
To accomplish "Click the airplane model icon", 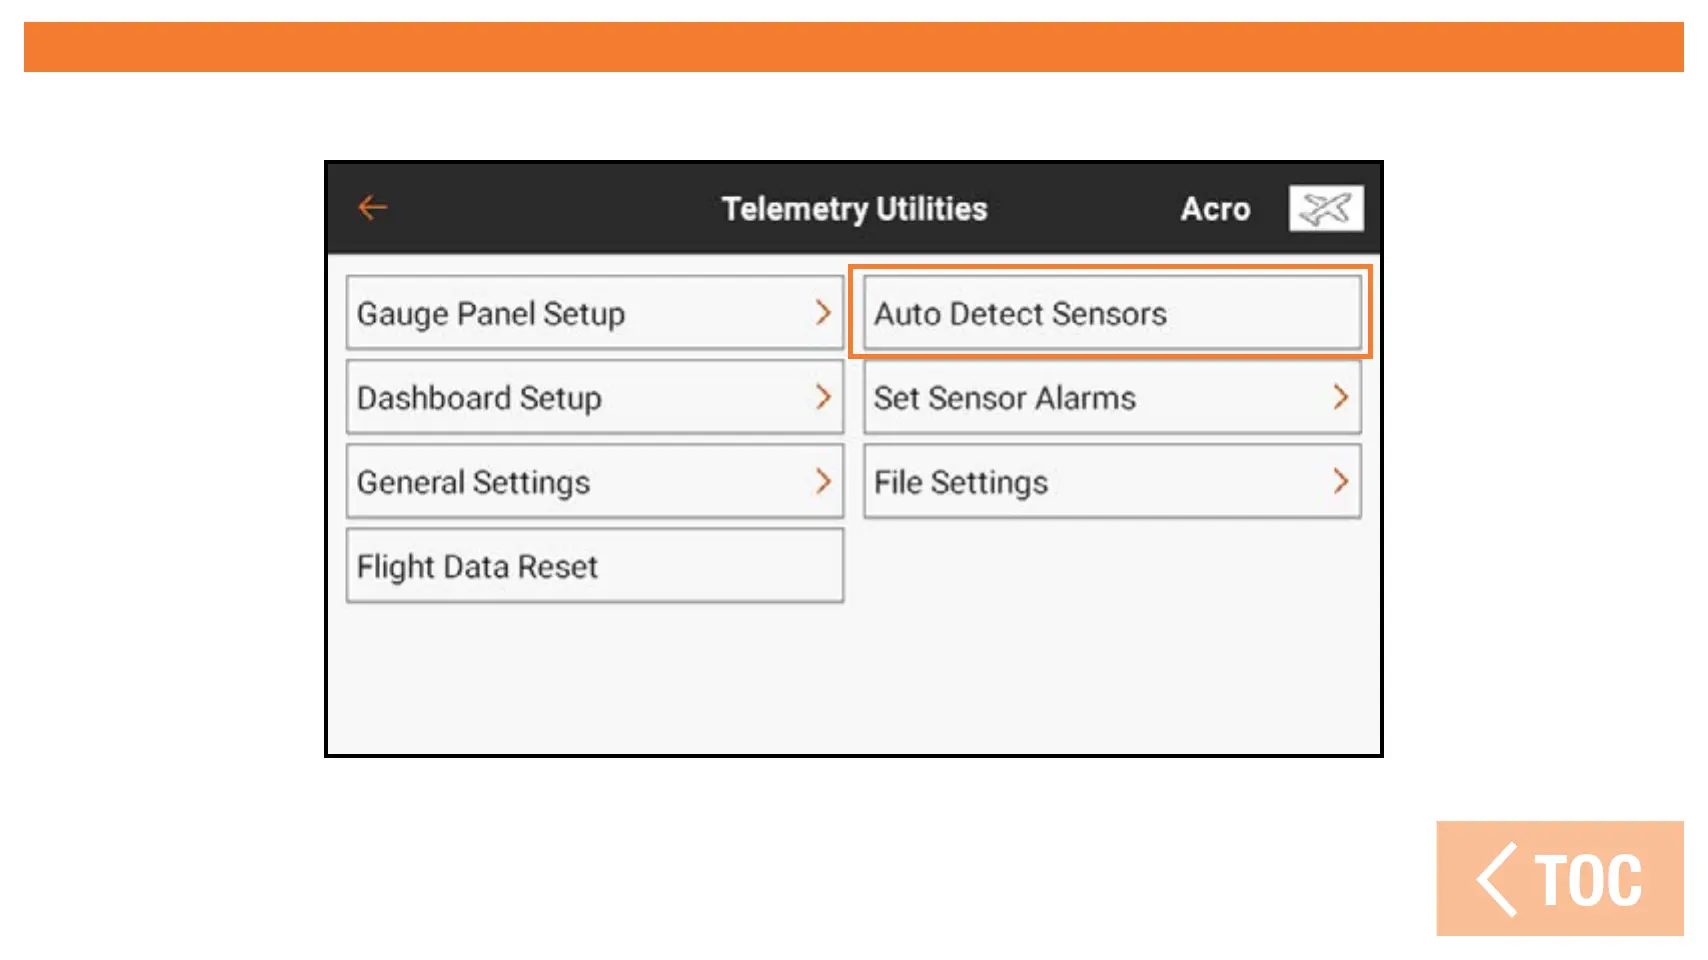I will click(x=1326, y=209).
